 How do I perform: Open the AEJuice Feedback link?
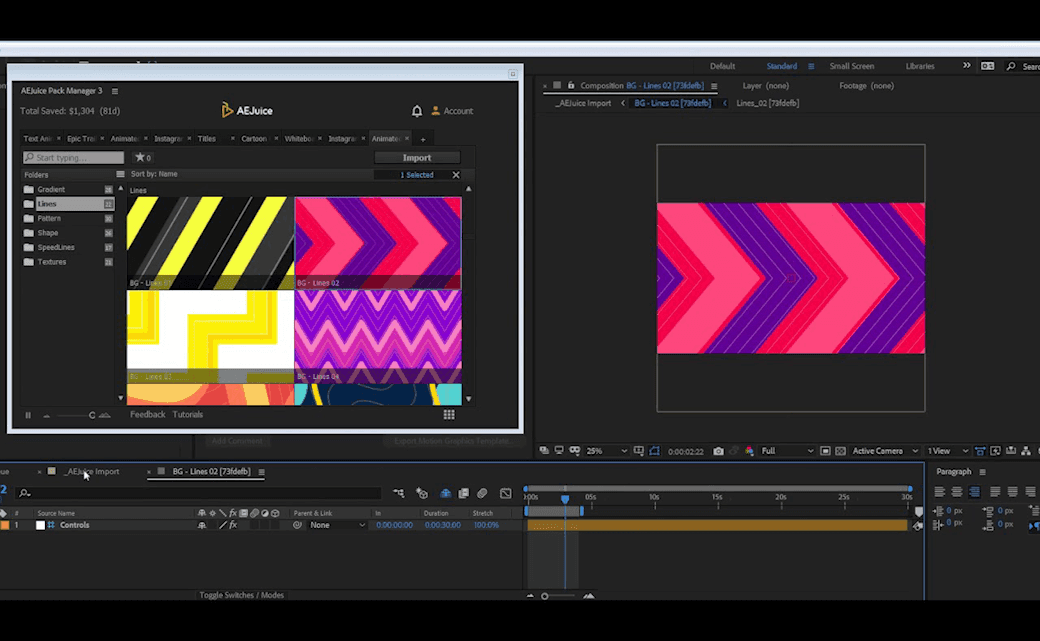click(147, 414)
